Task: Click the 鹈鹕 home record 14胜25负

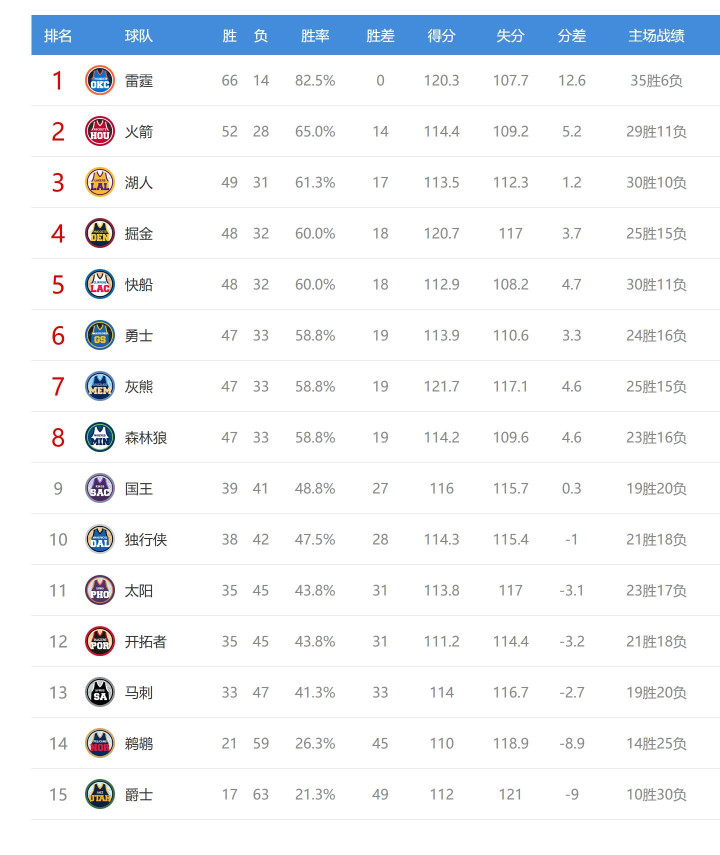Action: coord(656,744)
